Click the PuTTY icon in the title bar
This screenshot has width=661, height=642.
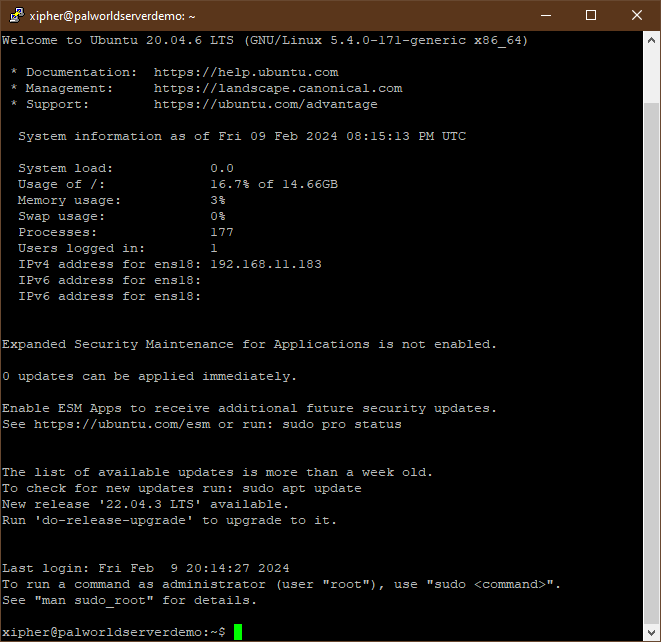pos(16,16)
